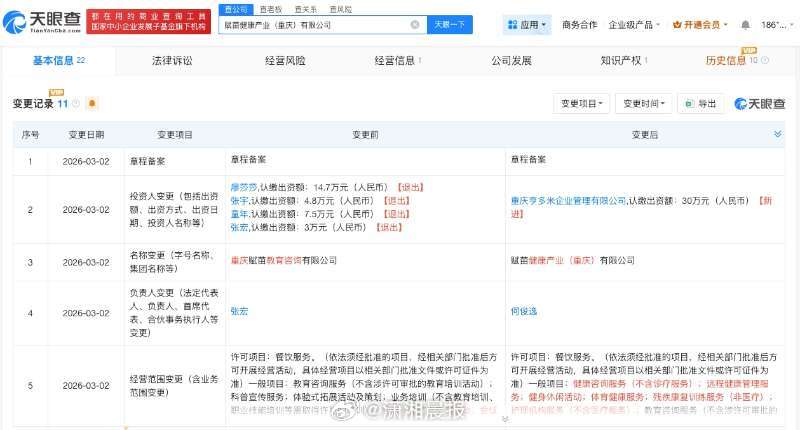Click the grid icon of 应用
The image size is (800, 430).
[x=513, y=24]
